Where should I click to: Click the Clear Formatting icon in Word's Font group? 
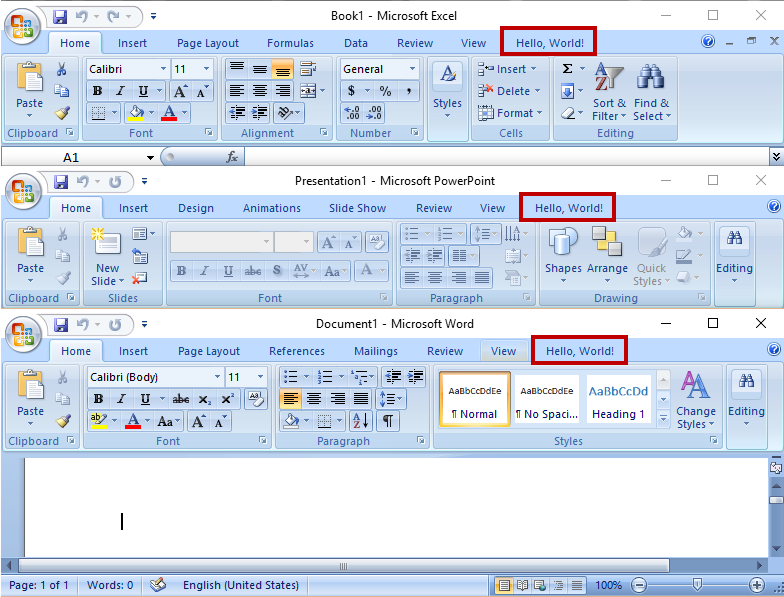pyautogui.click(x=256, y=399)
